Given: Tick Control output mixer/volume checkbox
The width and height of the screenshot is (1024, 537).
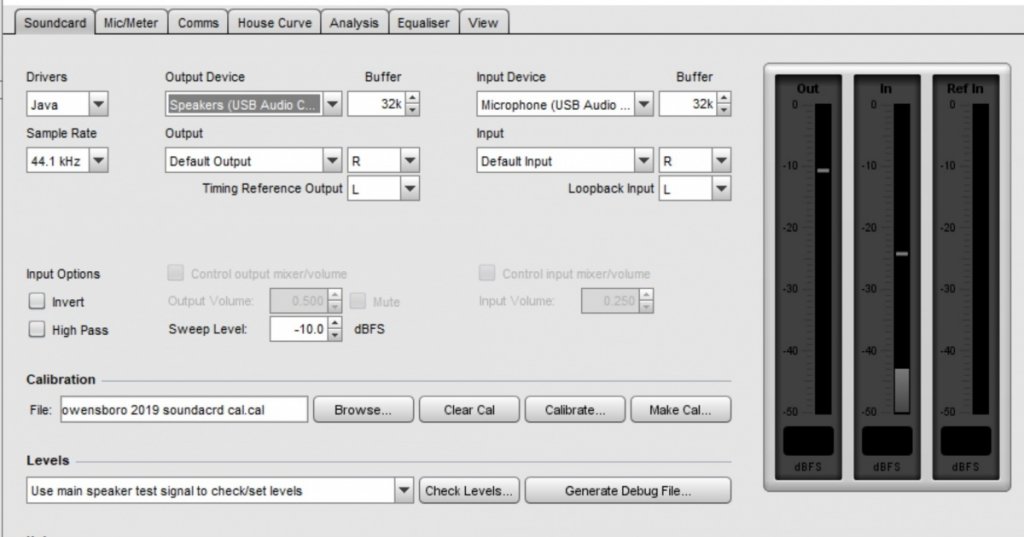Looking at the screenshot, I should tap(175, 273).
